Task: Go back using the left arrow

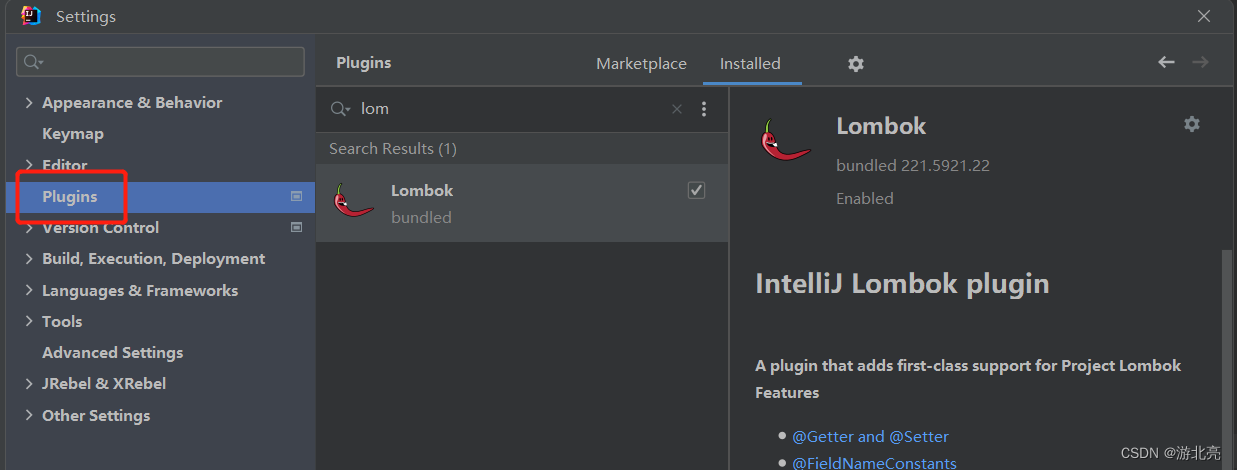Action: click(1166, 62)
